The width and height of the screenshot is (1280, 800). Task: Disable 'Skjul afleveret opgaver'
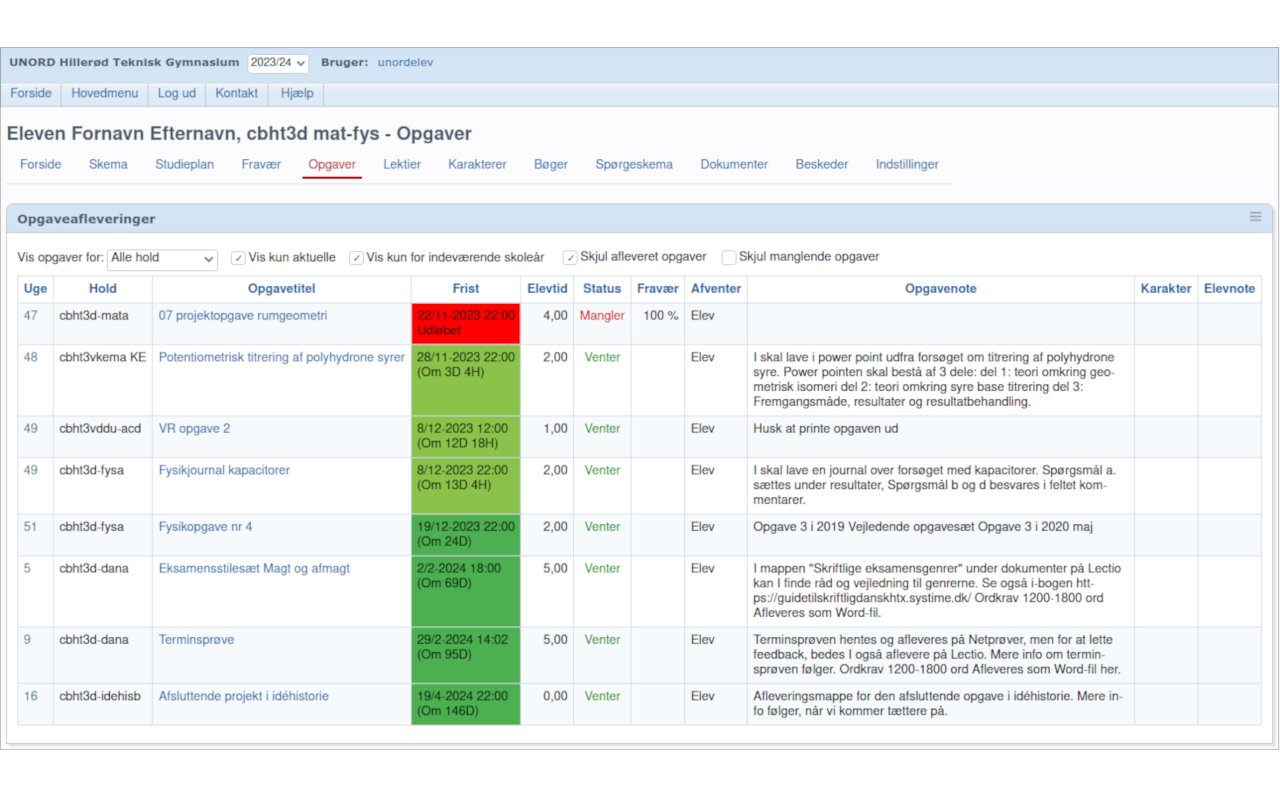569,256
